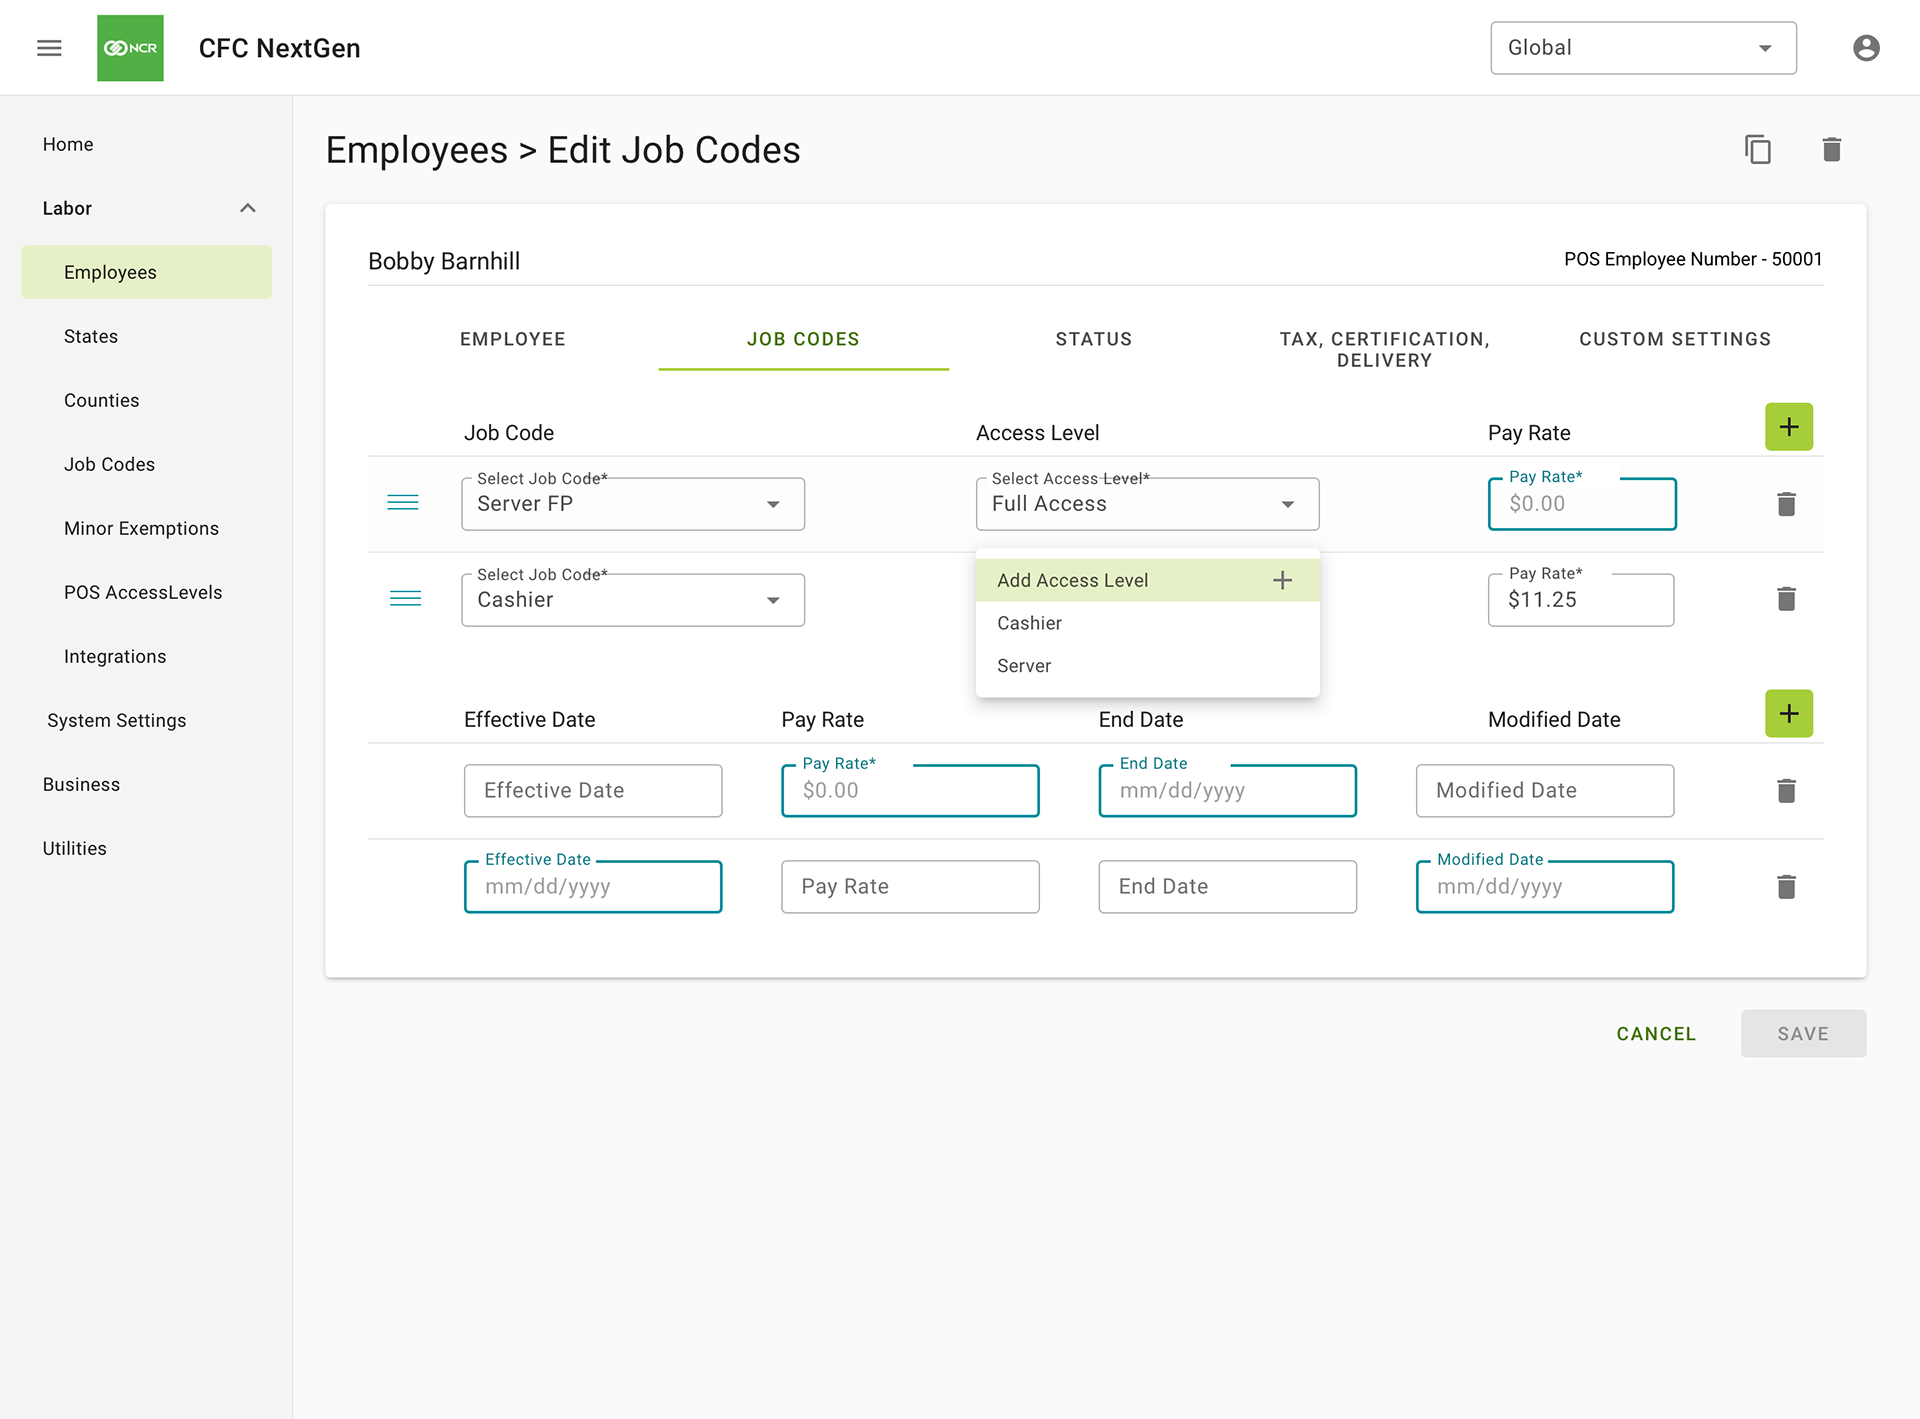Open the Global location dropdown
Viewport: 1920px width, 1419px height.
coord(1642,48)
